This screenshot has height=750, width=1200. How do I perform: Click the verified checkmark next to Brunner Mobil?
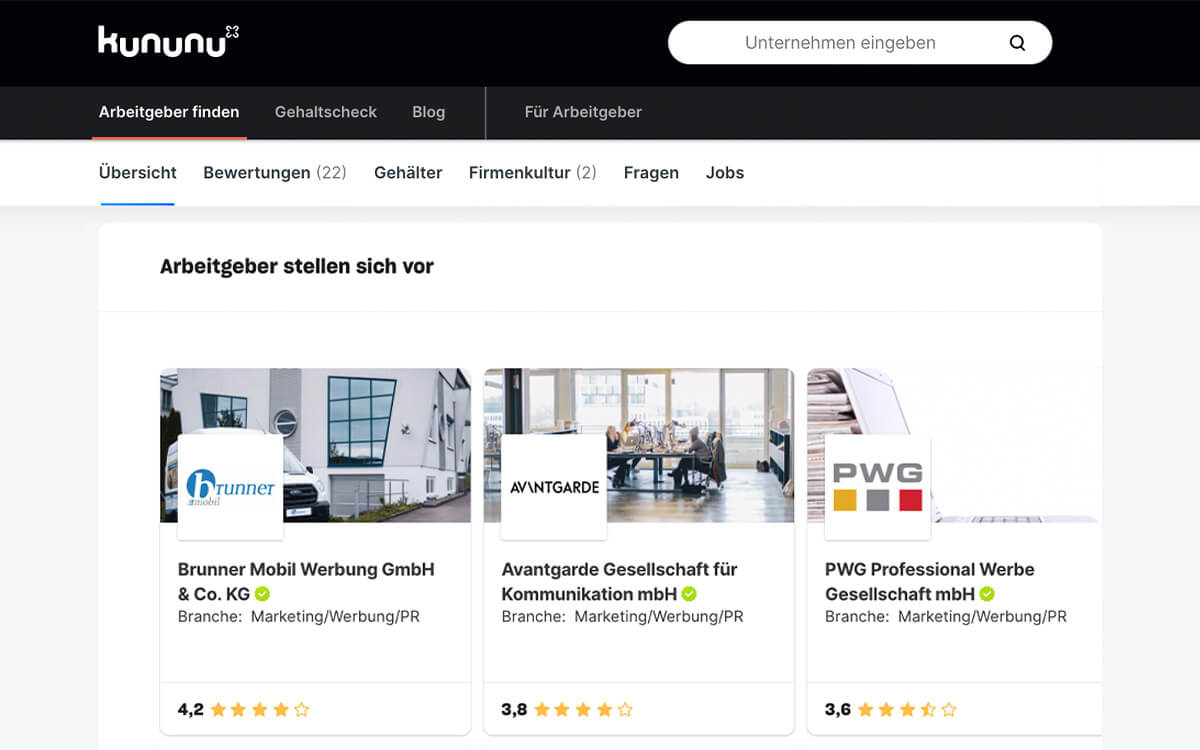coord(263,594)
